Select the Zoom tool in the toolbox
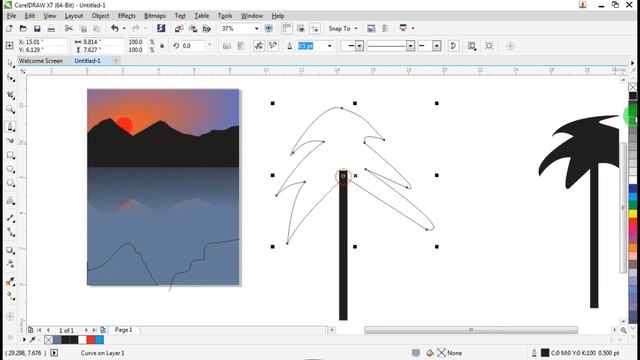This screenshot has height=360, width=640. pyautogui.click(x=11, y=109)
